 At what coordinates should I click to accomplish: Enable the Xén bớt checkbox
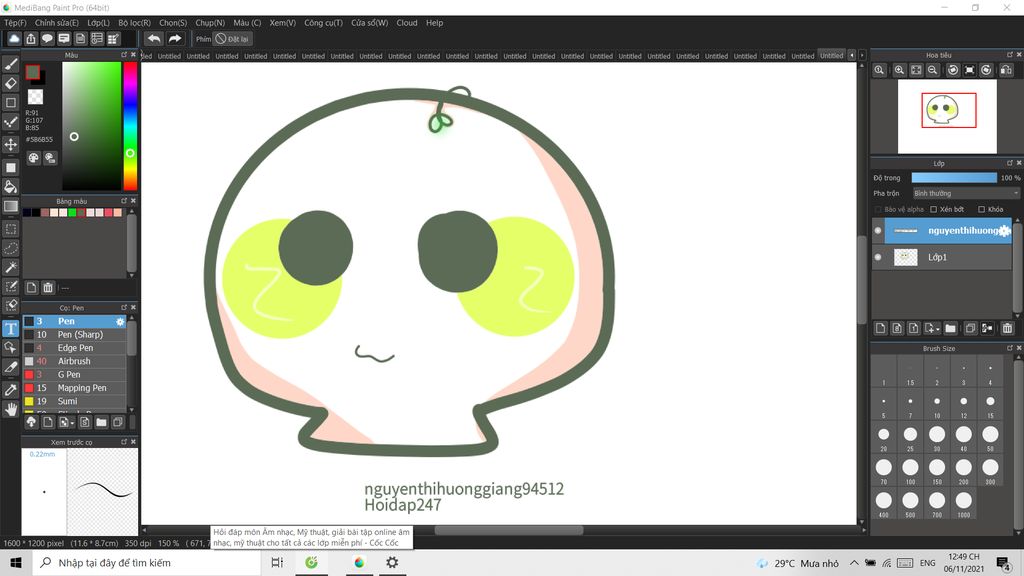(933, 209)
